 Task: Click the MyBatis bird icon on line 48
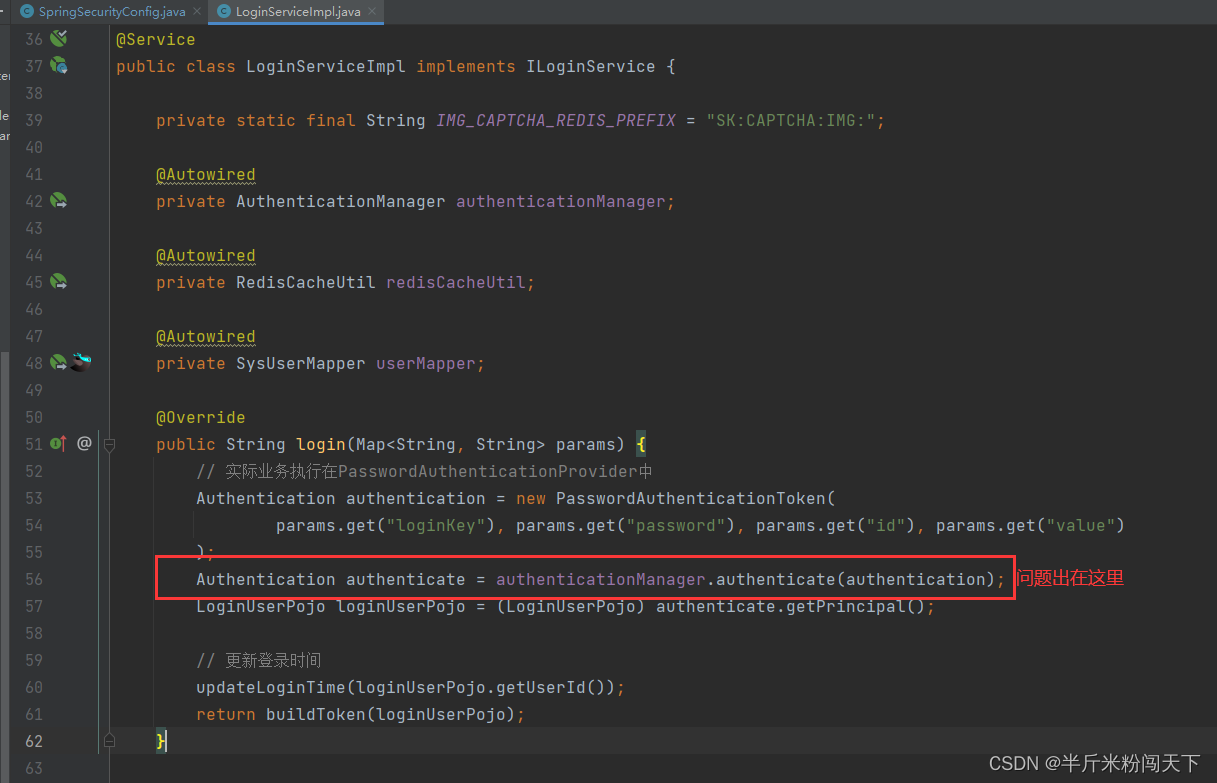click(80, 363)
